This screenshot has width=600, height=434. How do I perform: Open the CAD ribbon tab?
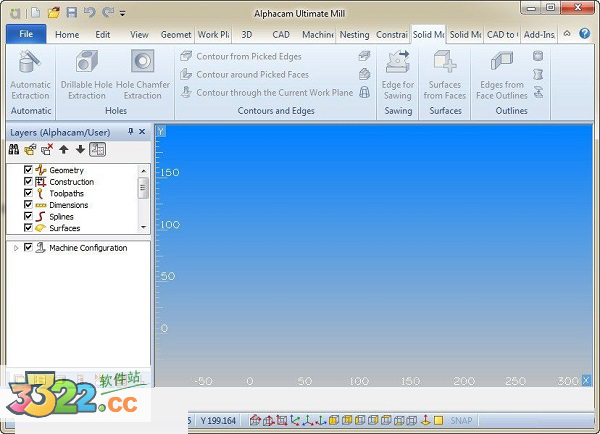[281, 34]
